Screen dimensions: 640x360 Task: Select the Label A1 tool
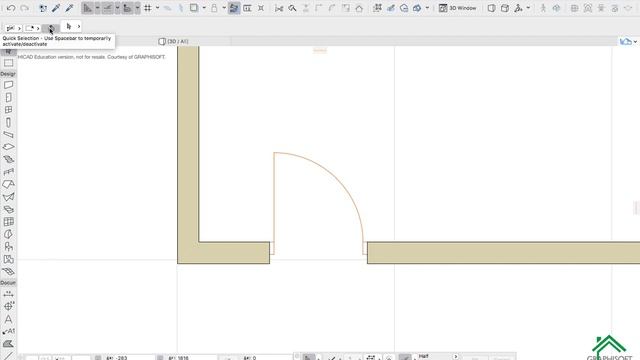[8, 331]
